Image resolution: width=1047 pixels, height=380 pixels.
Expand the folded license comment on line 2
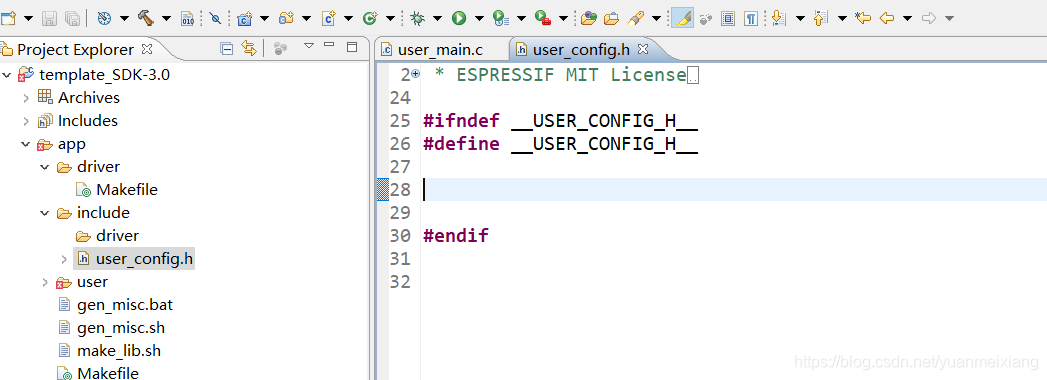click(x=415, y=74)
